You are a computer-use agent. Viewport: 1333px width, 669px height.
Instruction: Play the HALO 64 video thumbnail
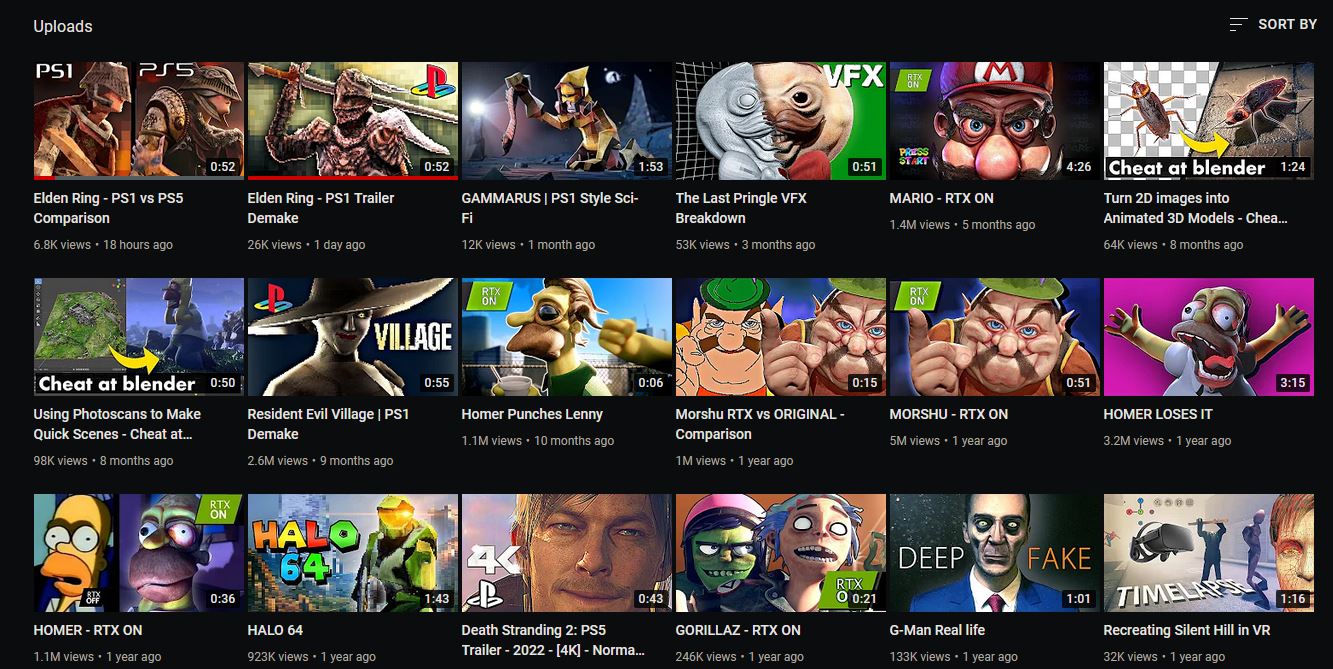tap(352, 552)
